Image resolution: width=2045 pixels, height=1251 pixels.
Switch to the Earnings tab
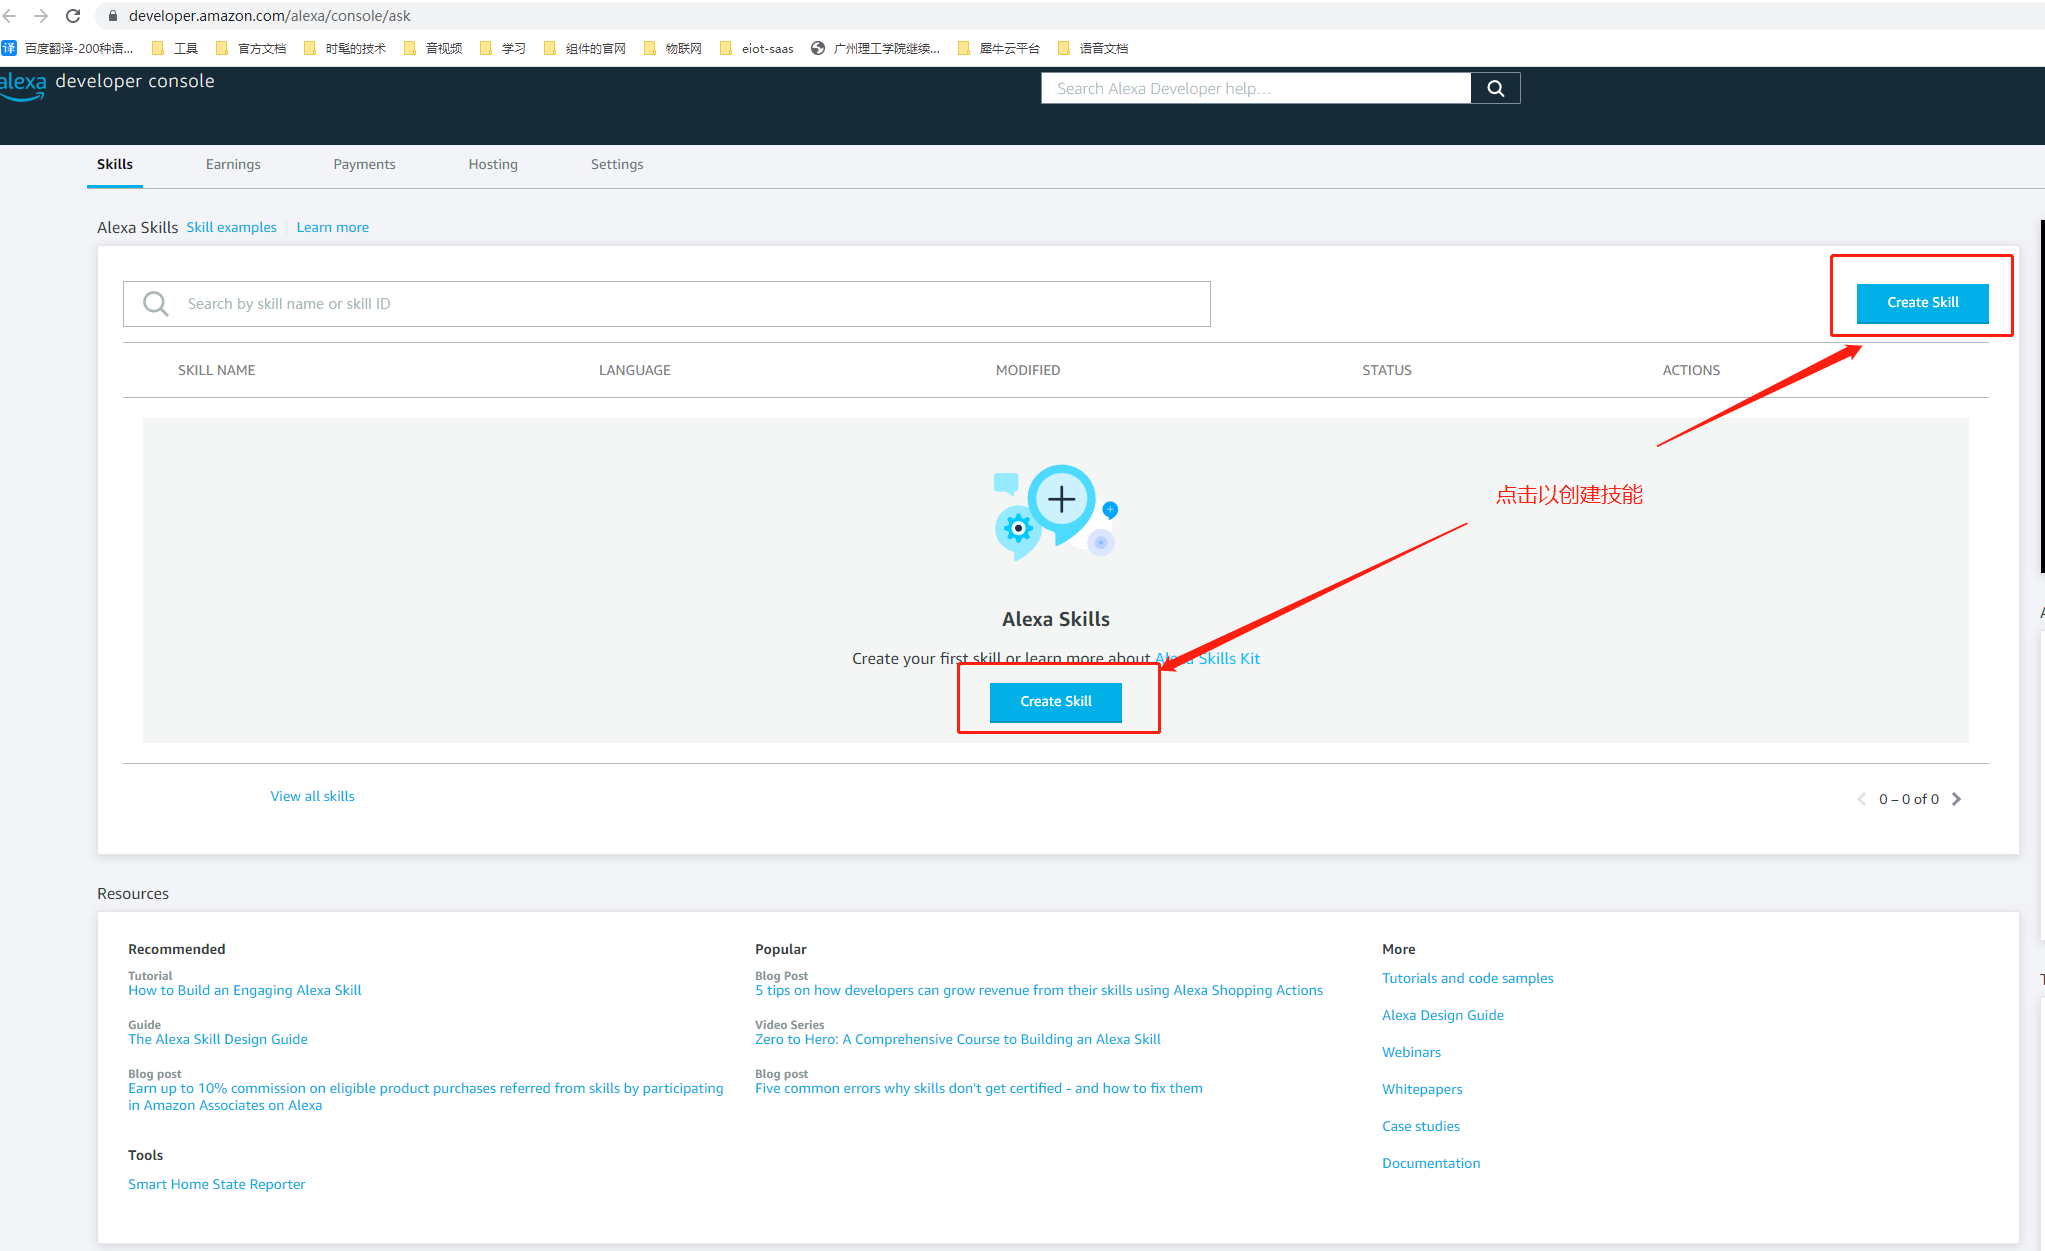[x=233, y=164]
